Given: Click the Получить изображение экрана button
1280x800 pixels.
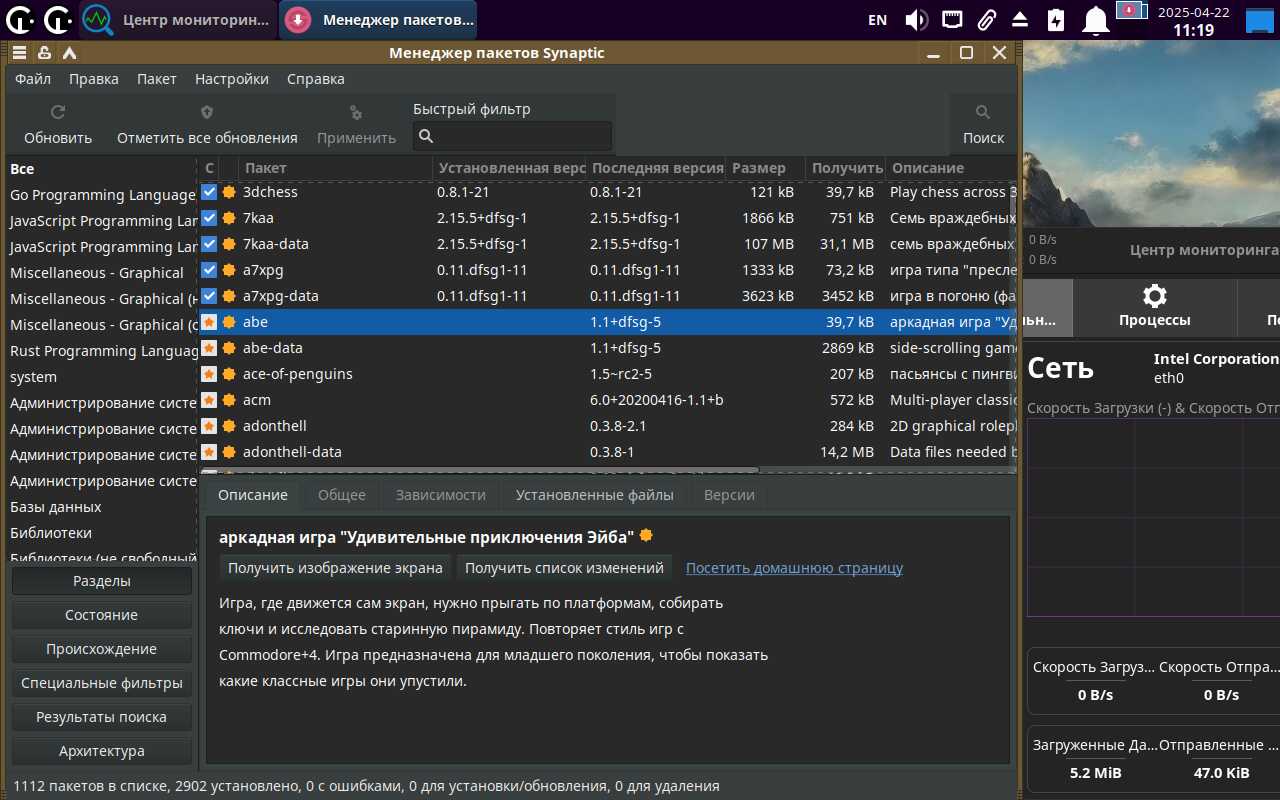Looking at the screenshot, I should tap(335, 568).
